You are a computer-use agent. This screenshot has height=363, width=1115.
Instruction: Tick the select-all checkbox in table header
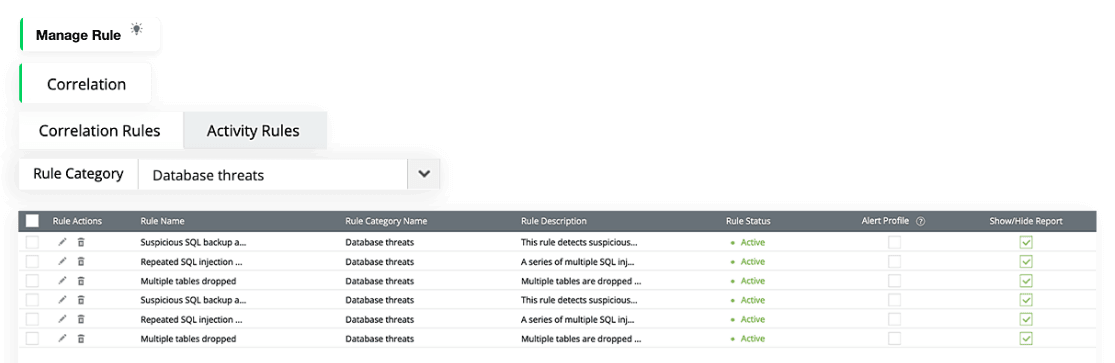[32, 221]
